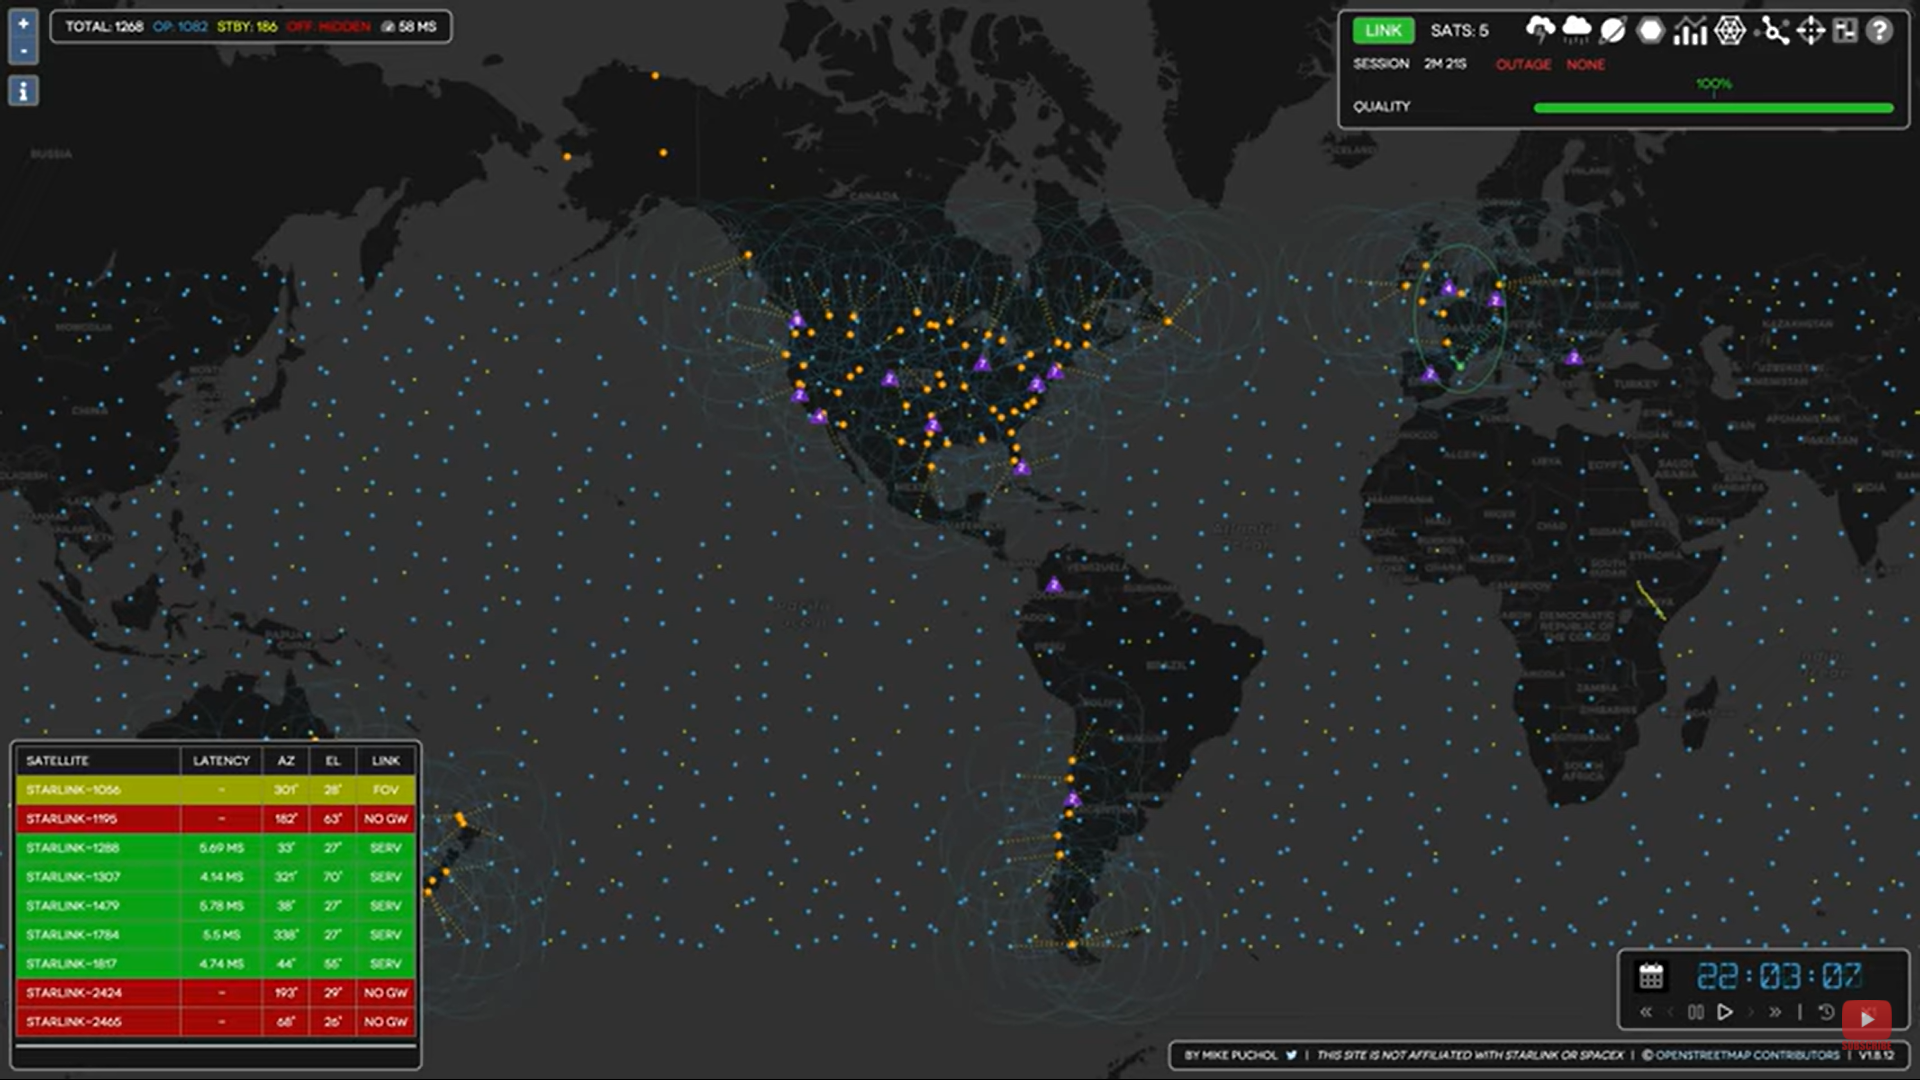Select the STARLINK-1479 table row
Screen dimensions: 1920x1080
(x=215, y=906)
